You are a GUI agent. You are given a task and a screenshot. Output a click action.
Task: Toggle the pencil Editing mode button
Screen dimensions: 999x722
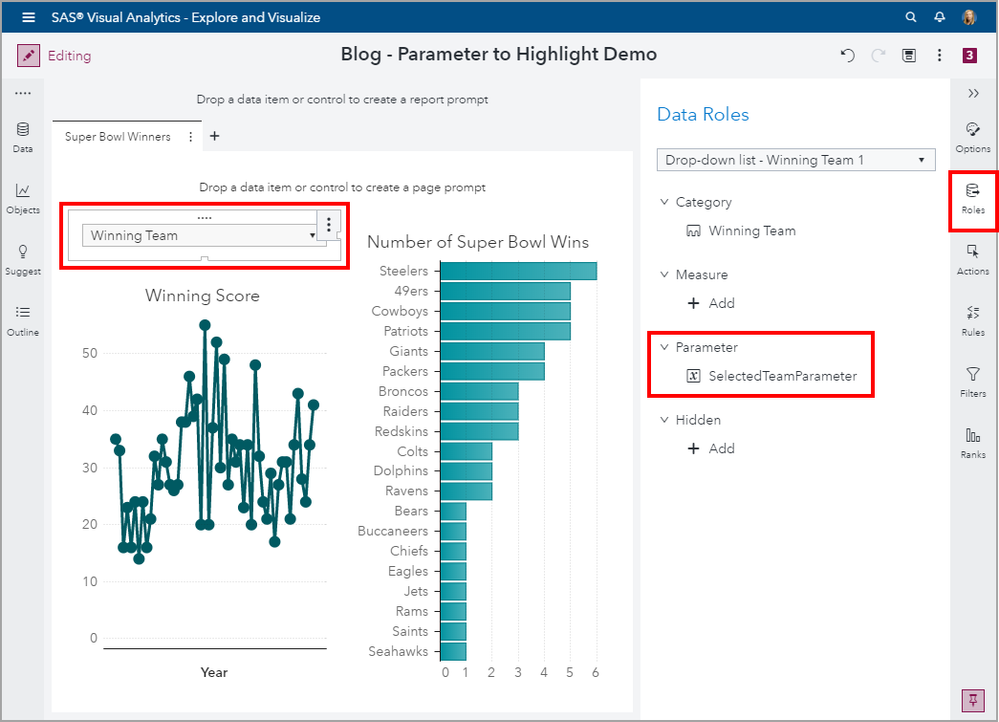(29, 56)
